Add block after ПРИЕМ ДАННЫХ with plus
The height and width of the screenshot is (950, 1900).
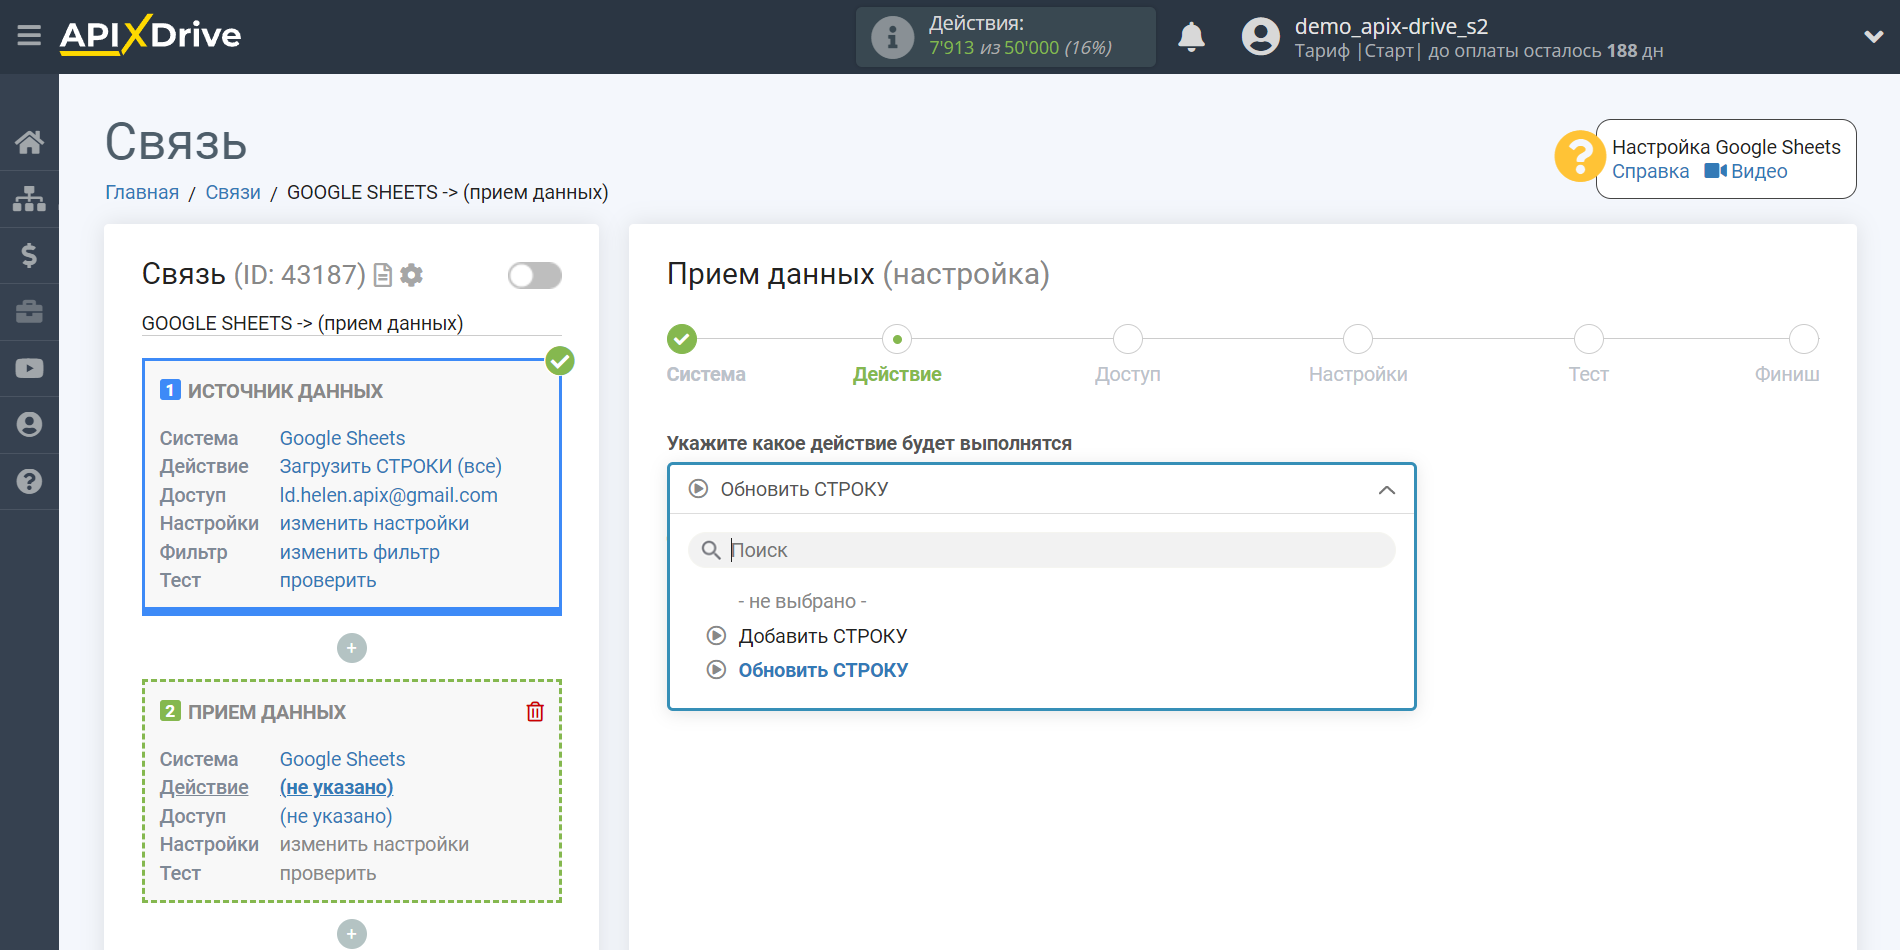pos(351,934)
